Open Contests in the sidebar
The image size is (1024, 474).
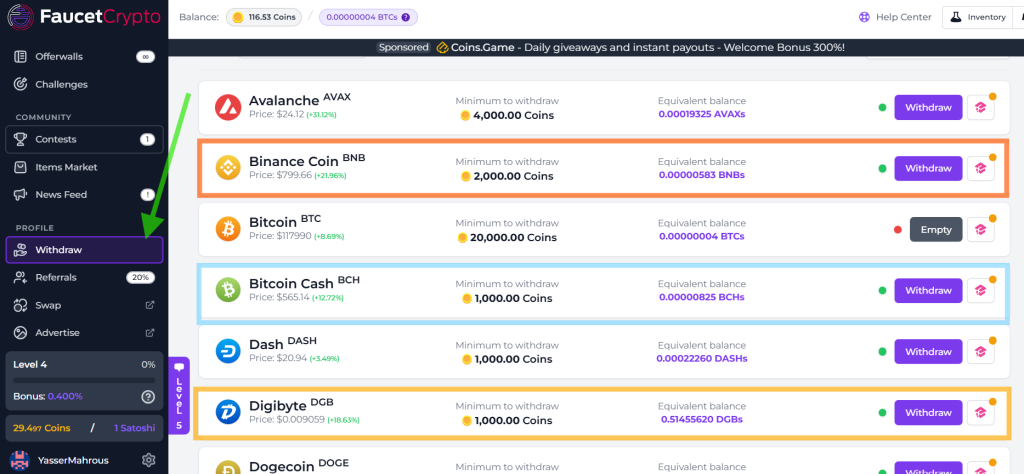coord(84,139)
